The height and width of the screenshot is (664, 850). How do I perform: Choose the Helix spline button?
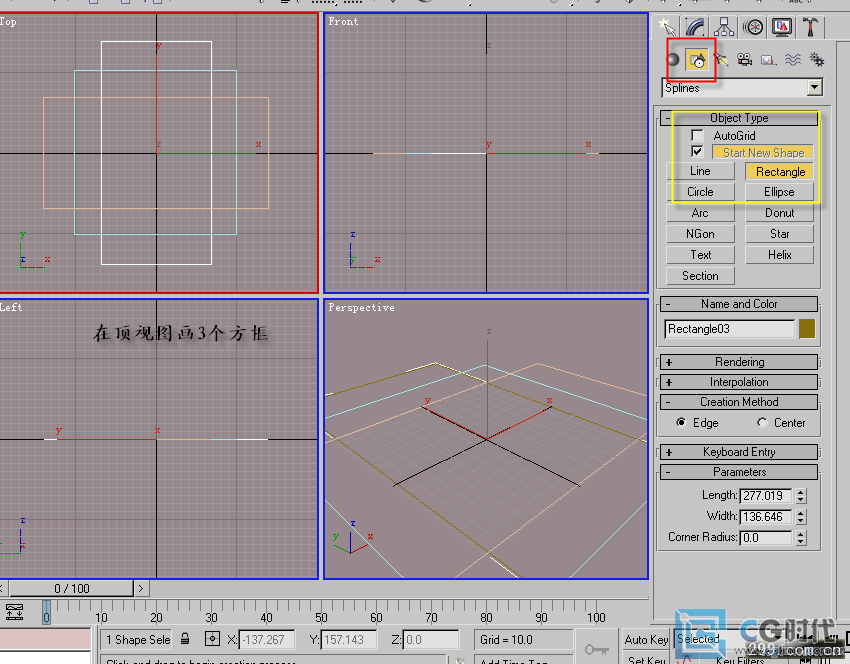(779, 255)
